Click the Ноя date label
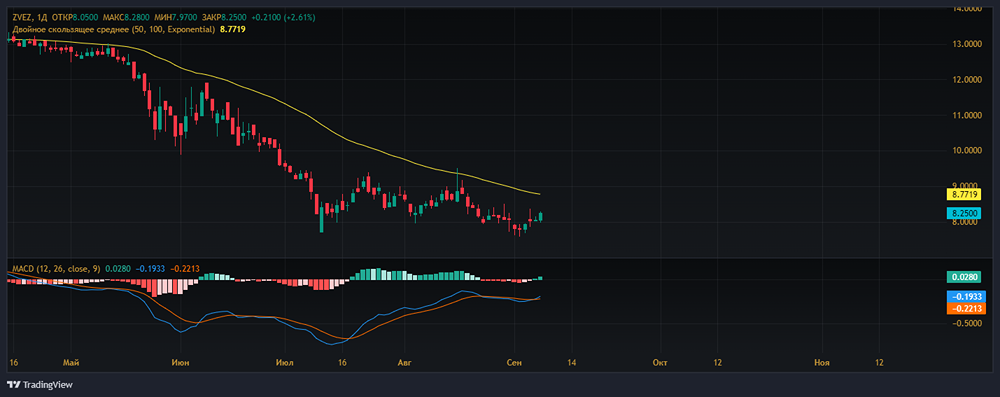This screenshot has height=397, width=1000. pyautogui.click(x=823, y=363)
